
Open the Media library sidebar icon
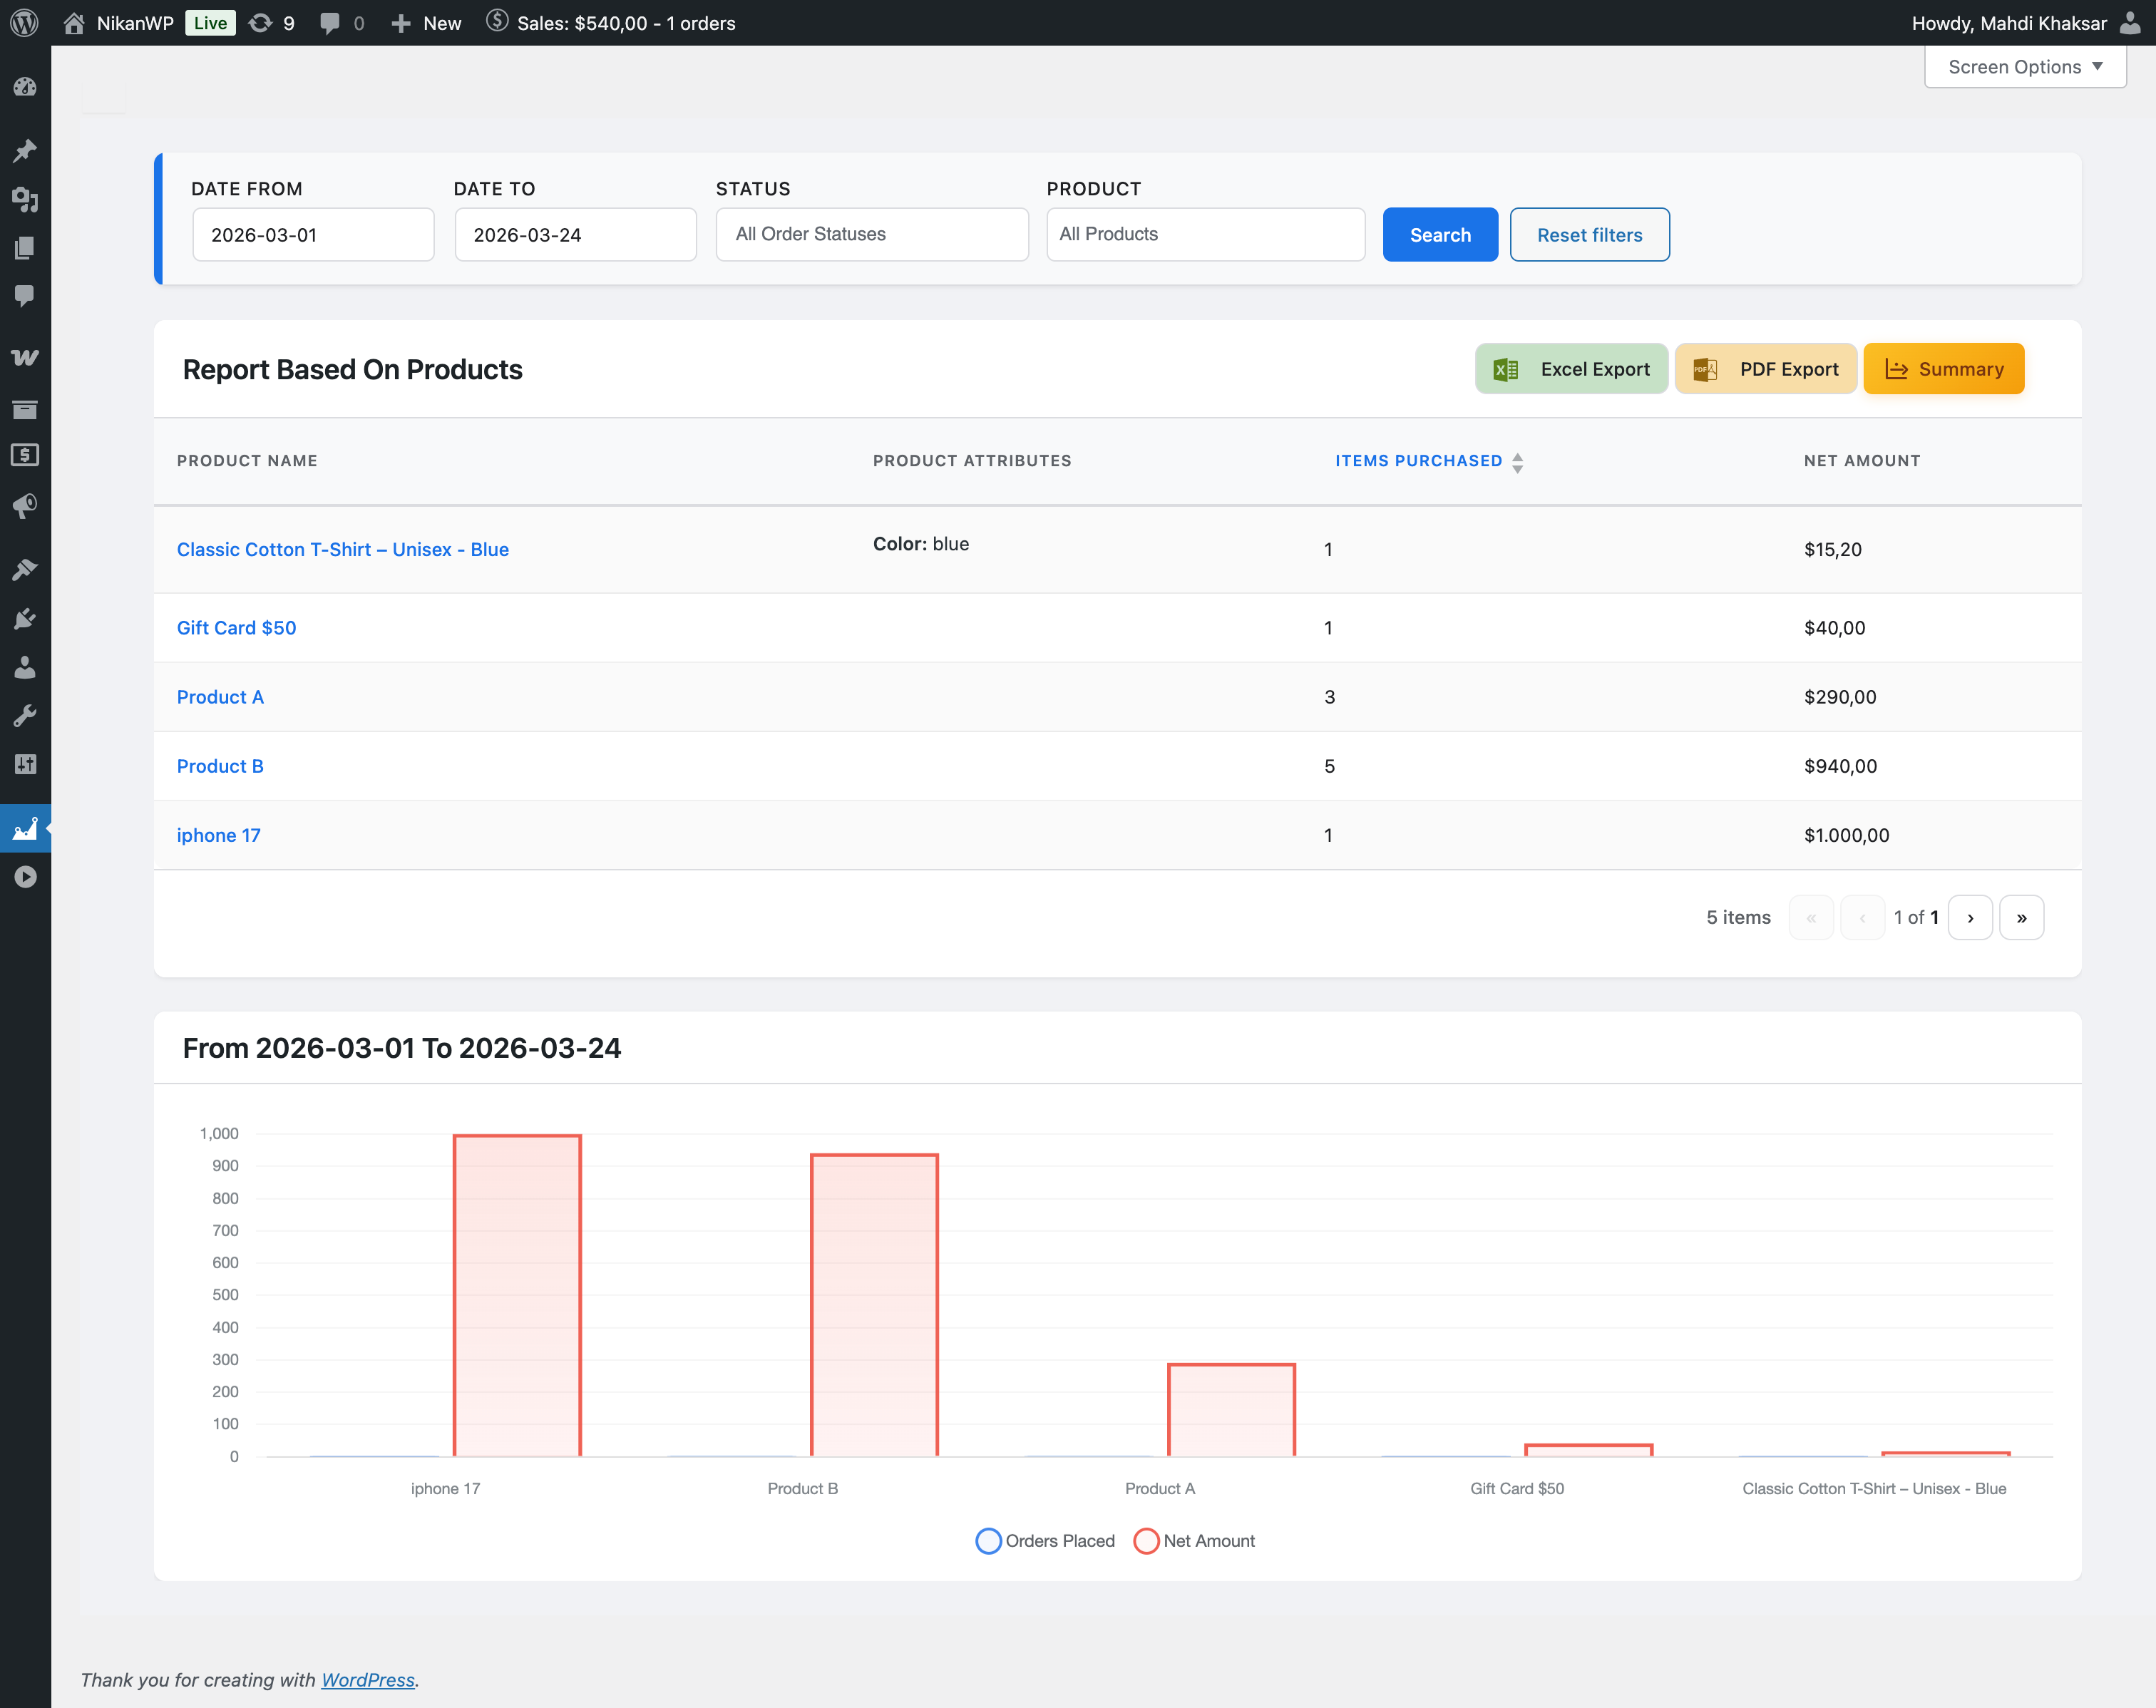(25, 199)
